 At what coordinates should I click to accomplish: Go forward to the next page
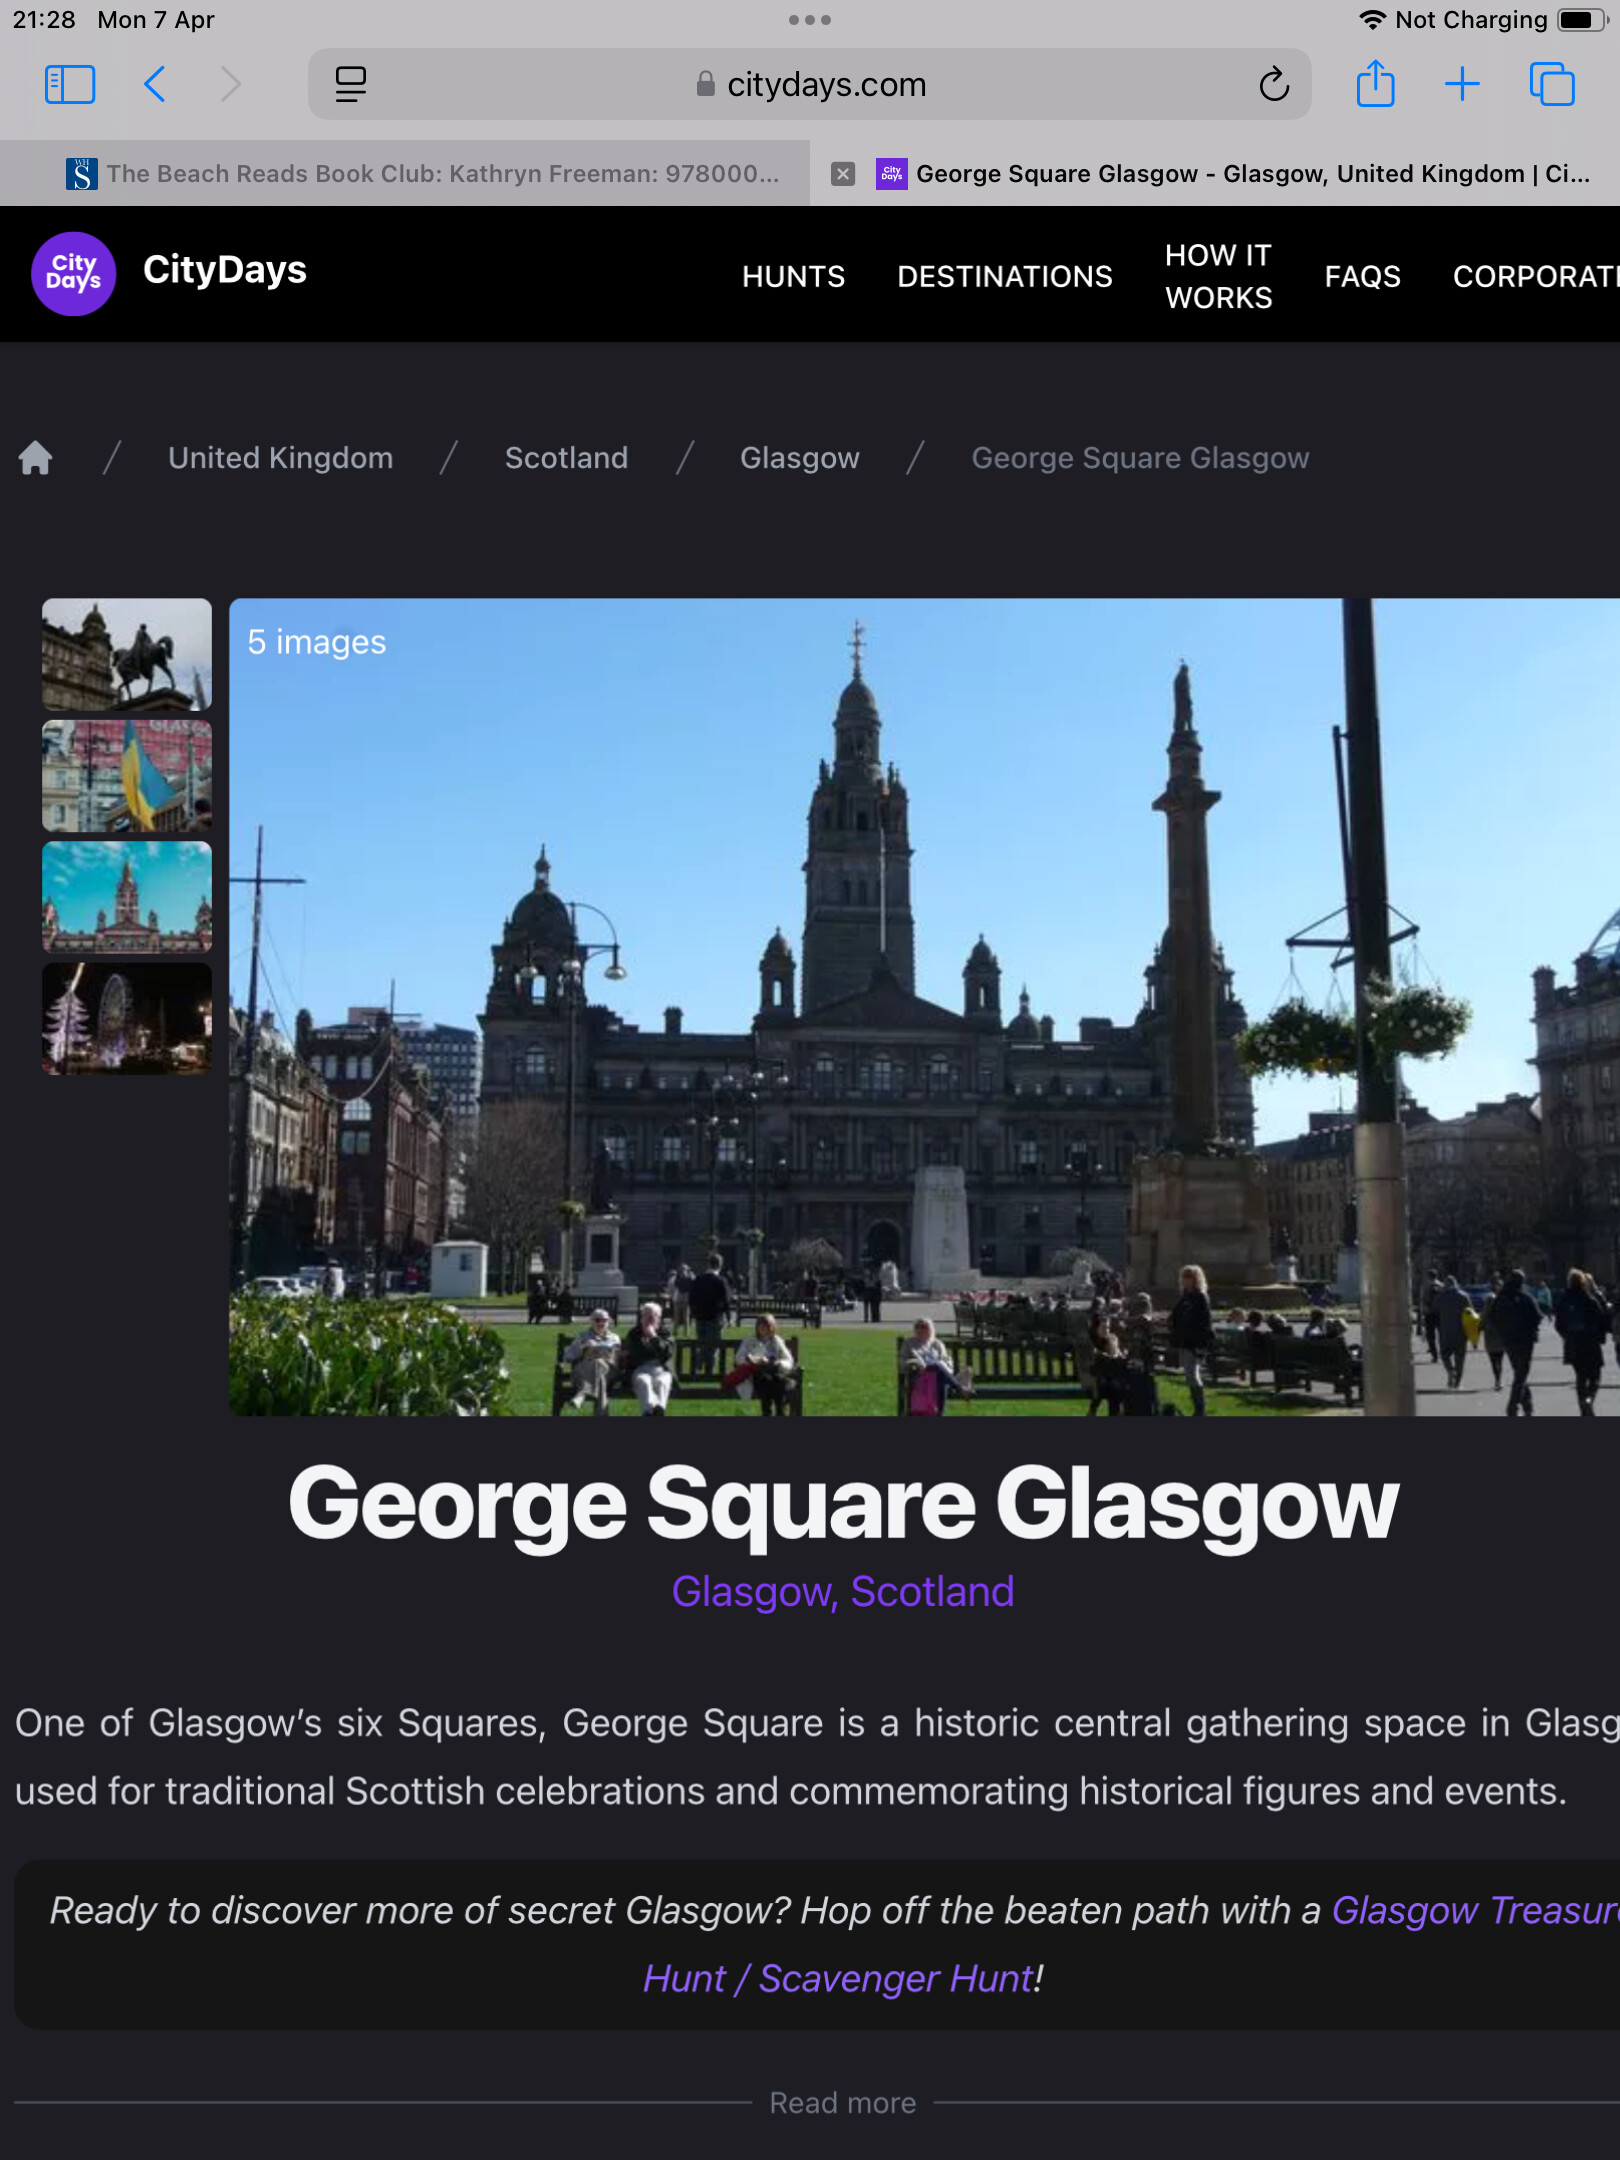tap(230, 84)
